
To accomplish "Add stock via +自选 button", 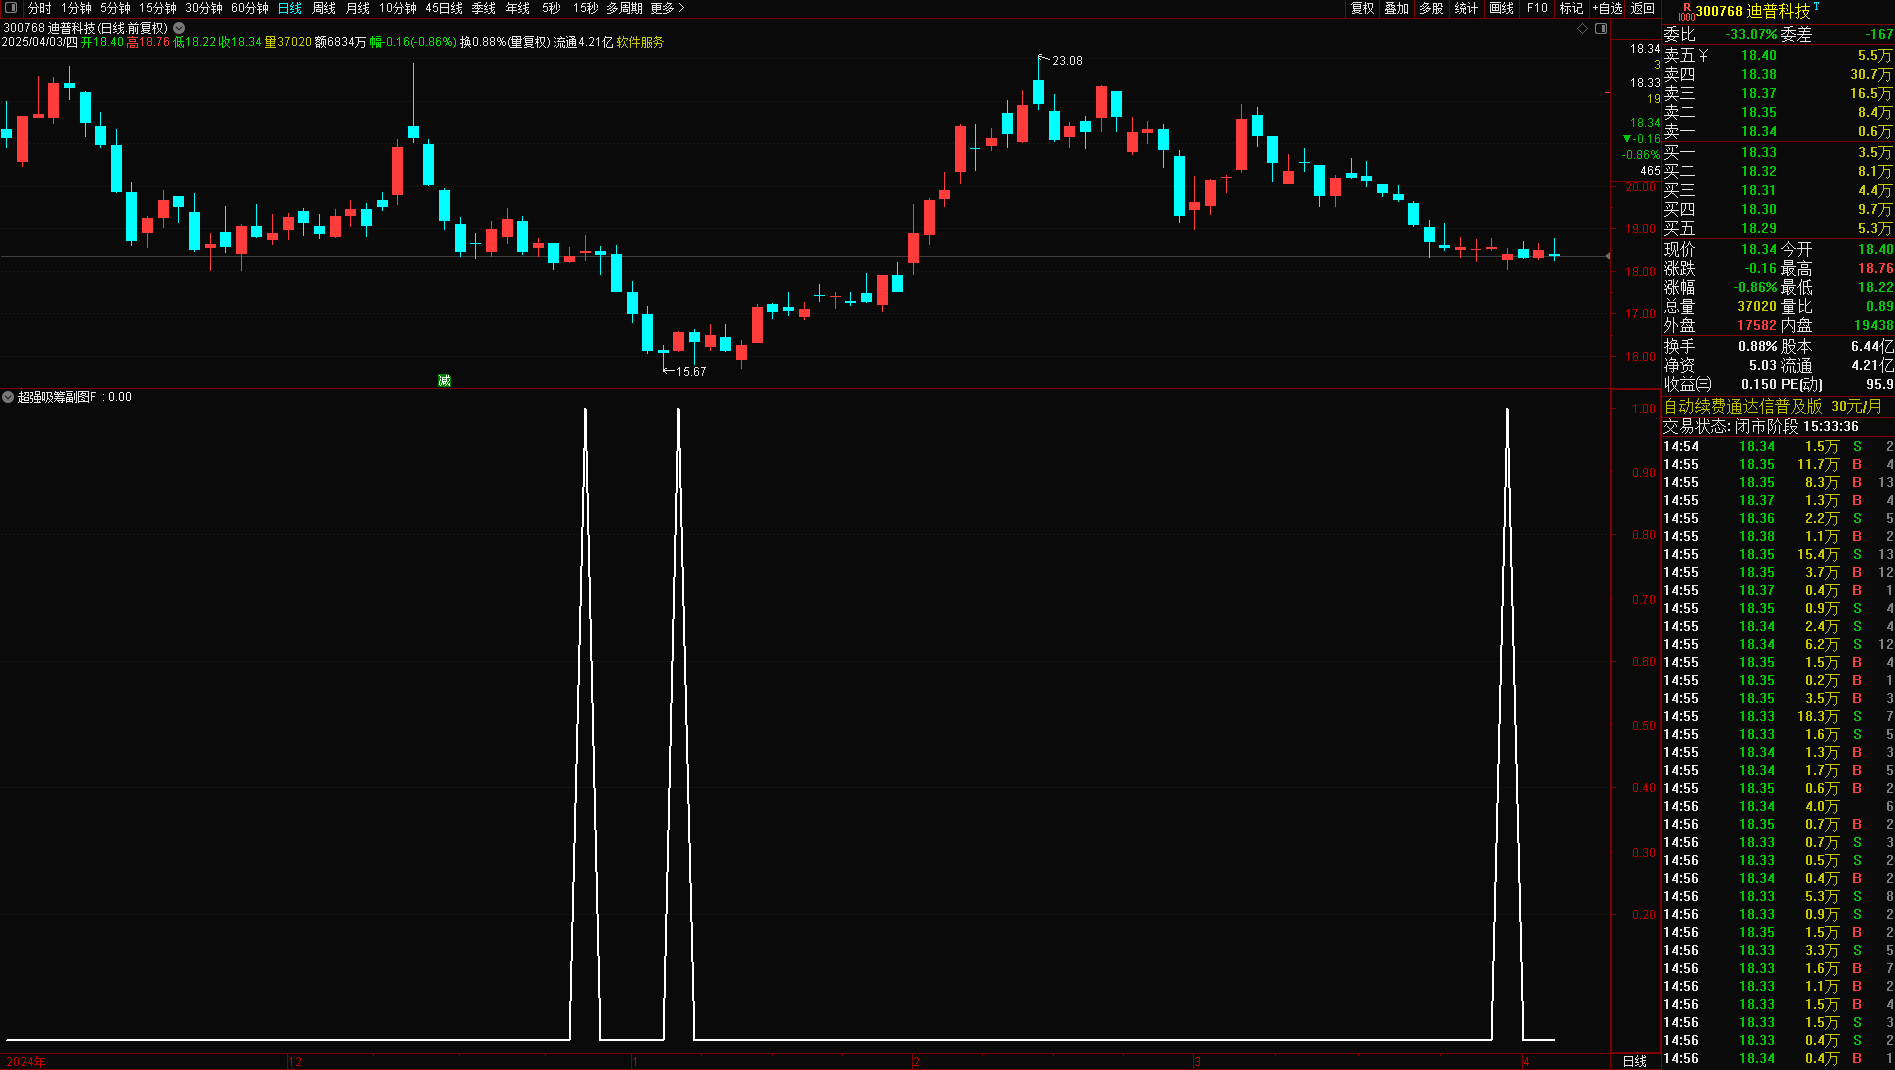I will click(1607, 8).
